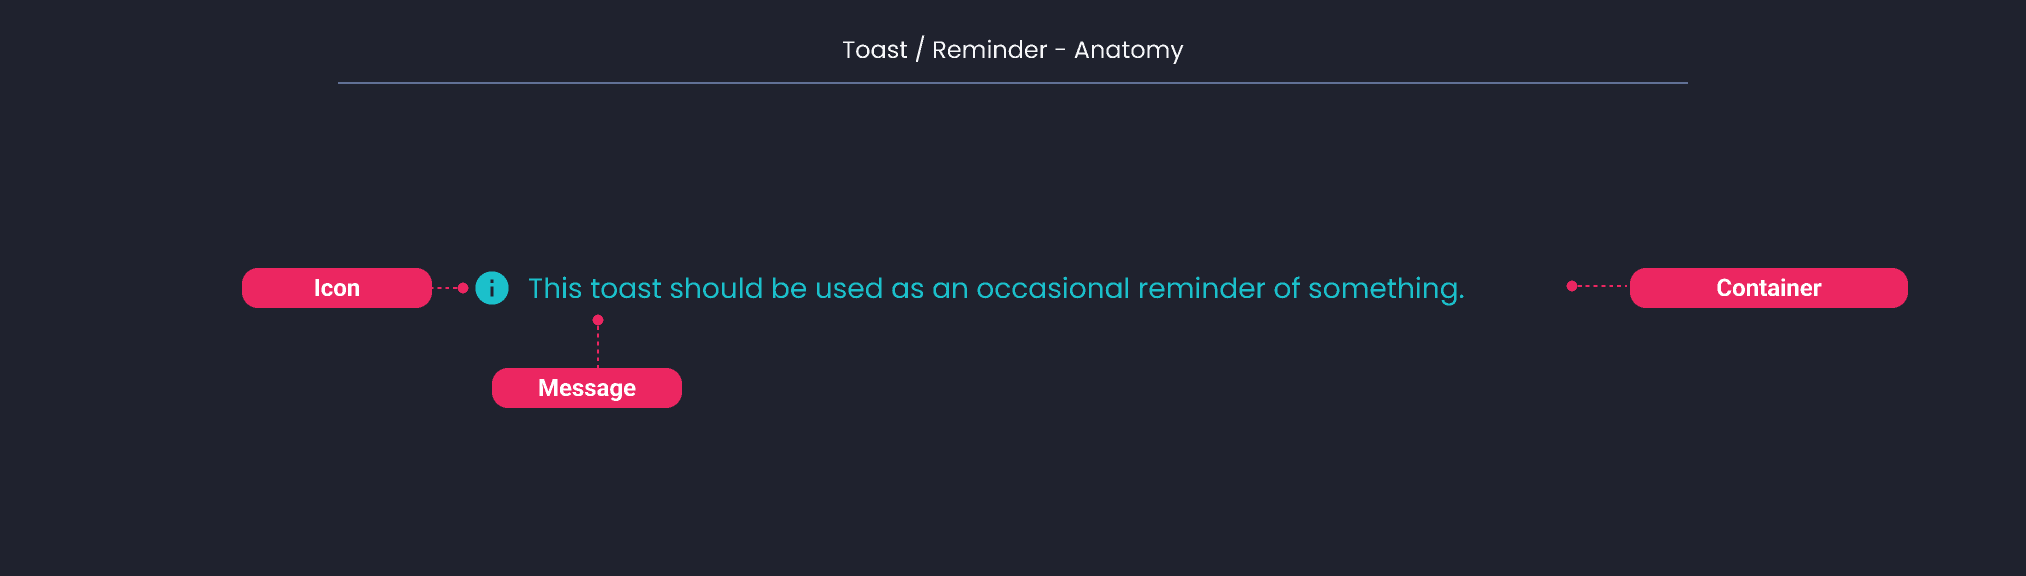2026x576 pixels.
Task: Click the word "Reminder" in the title
Action: (989, 50)
